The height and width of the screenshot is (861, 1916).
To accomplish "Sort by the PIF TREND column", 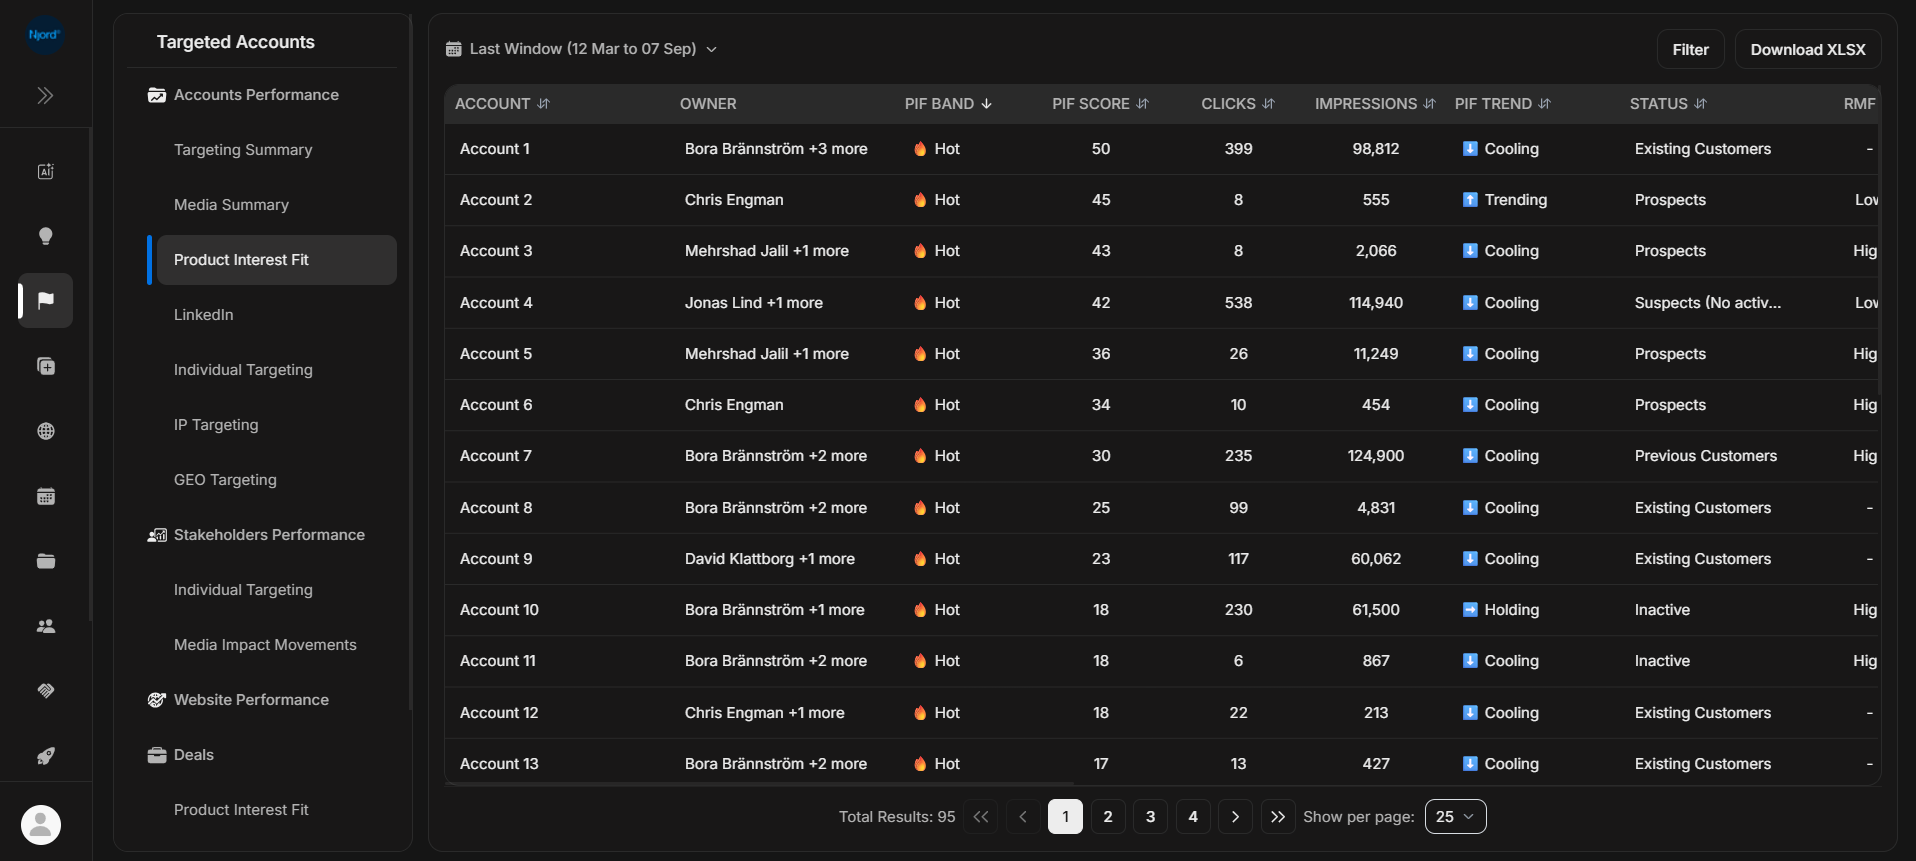I will (1544, 104).
